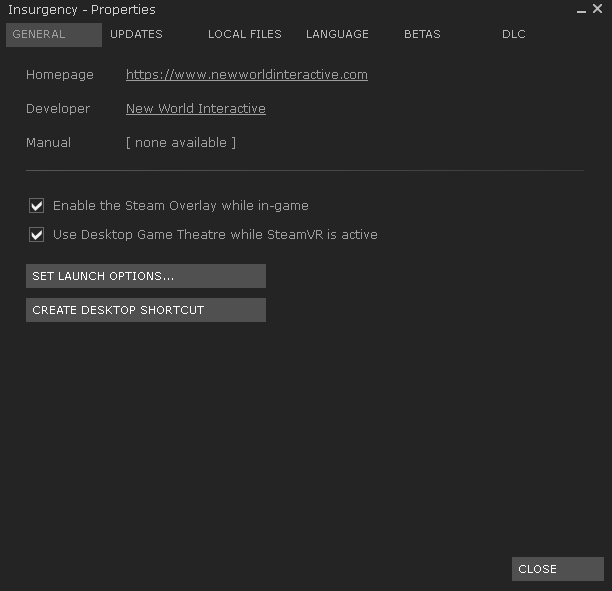Go to the Betas tab

pos(422,34)
